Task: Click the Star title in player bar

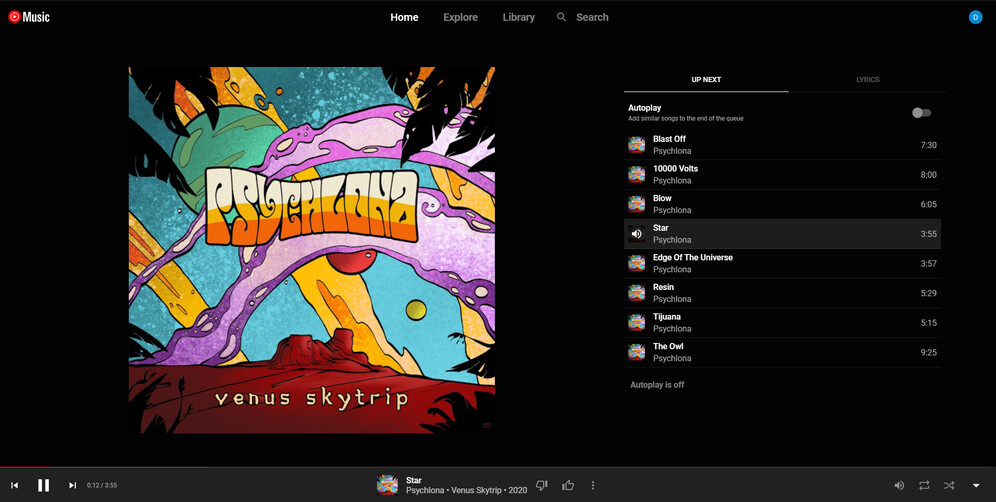Action: click(414, 480)
